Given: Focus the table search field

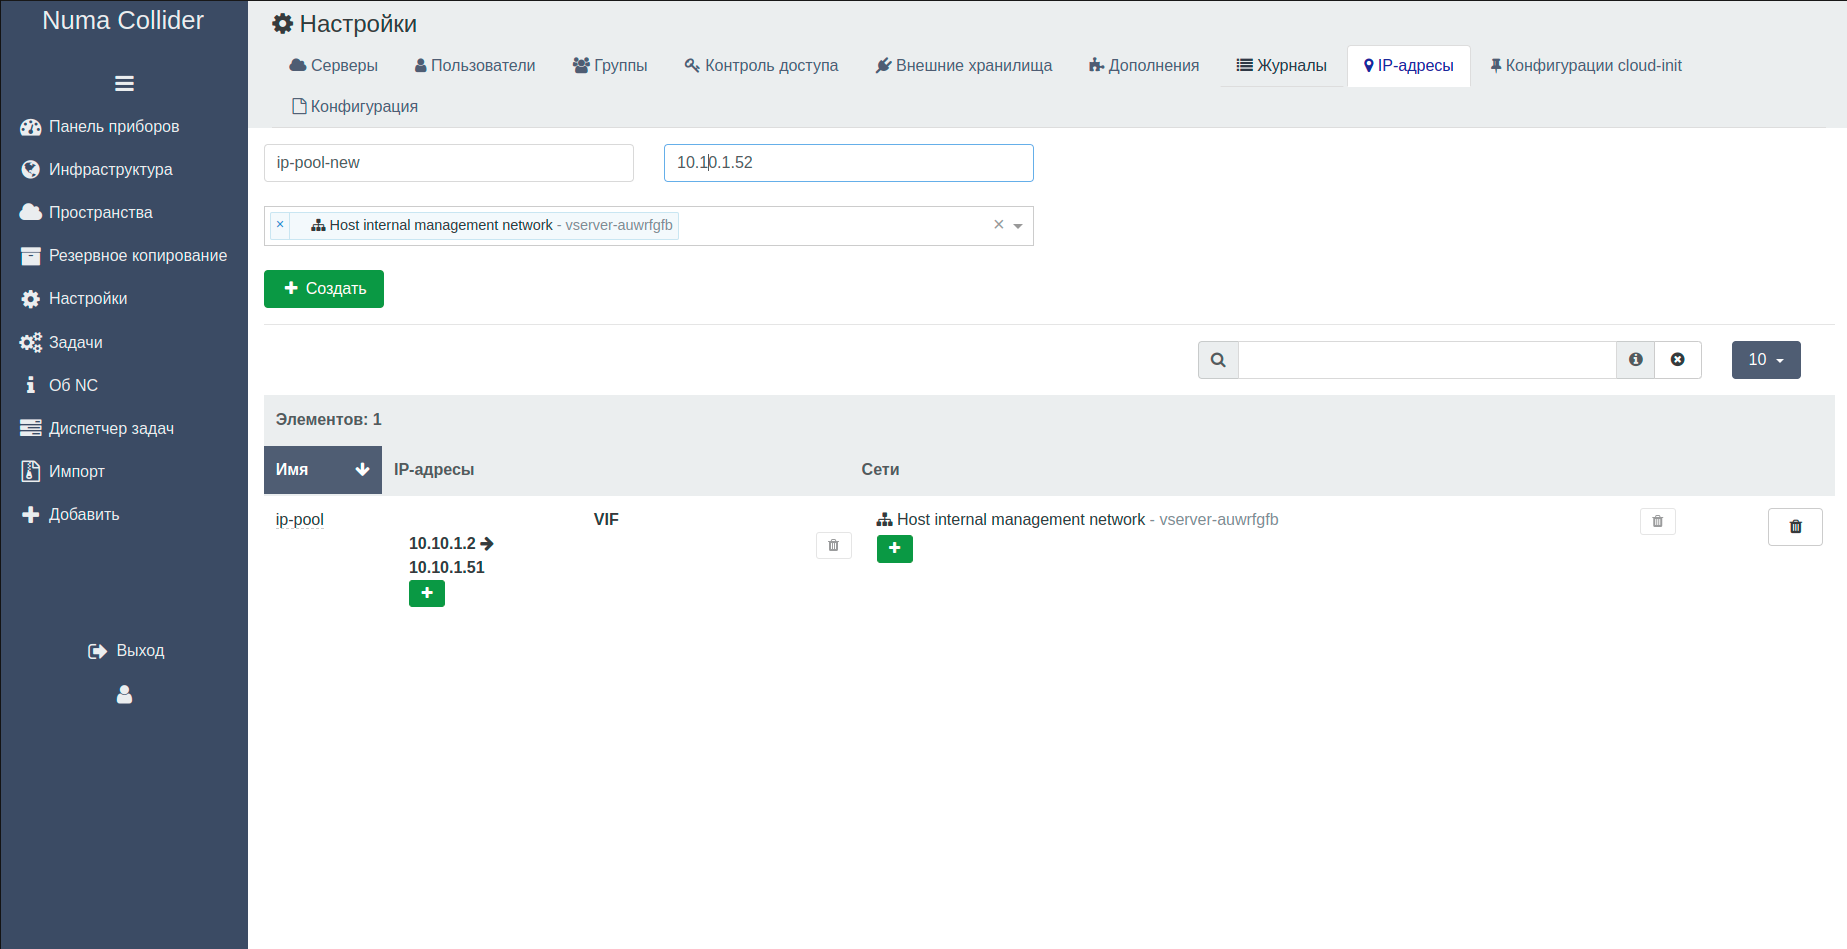Looking at the screenshot, I should click(1427, 360).
